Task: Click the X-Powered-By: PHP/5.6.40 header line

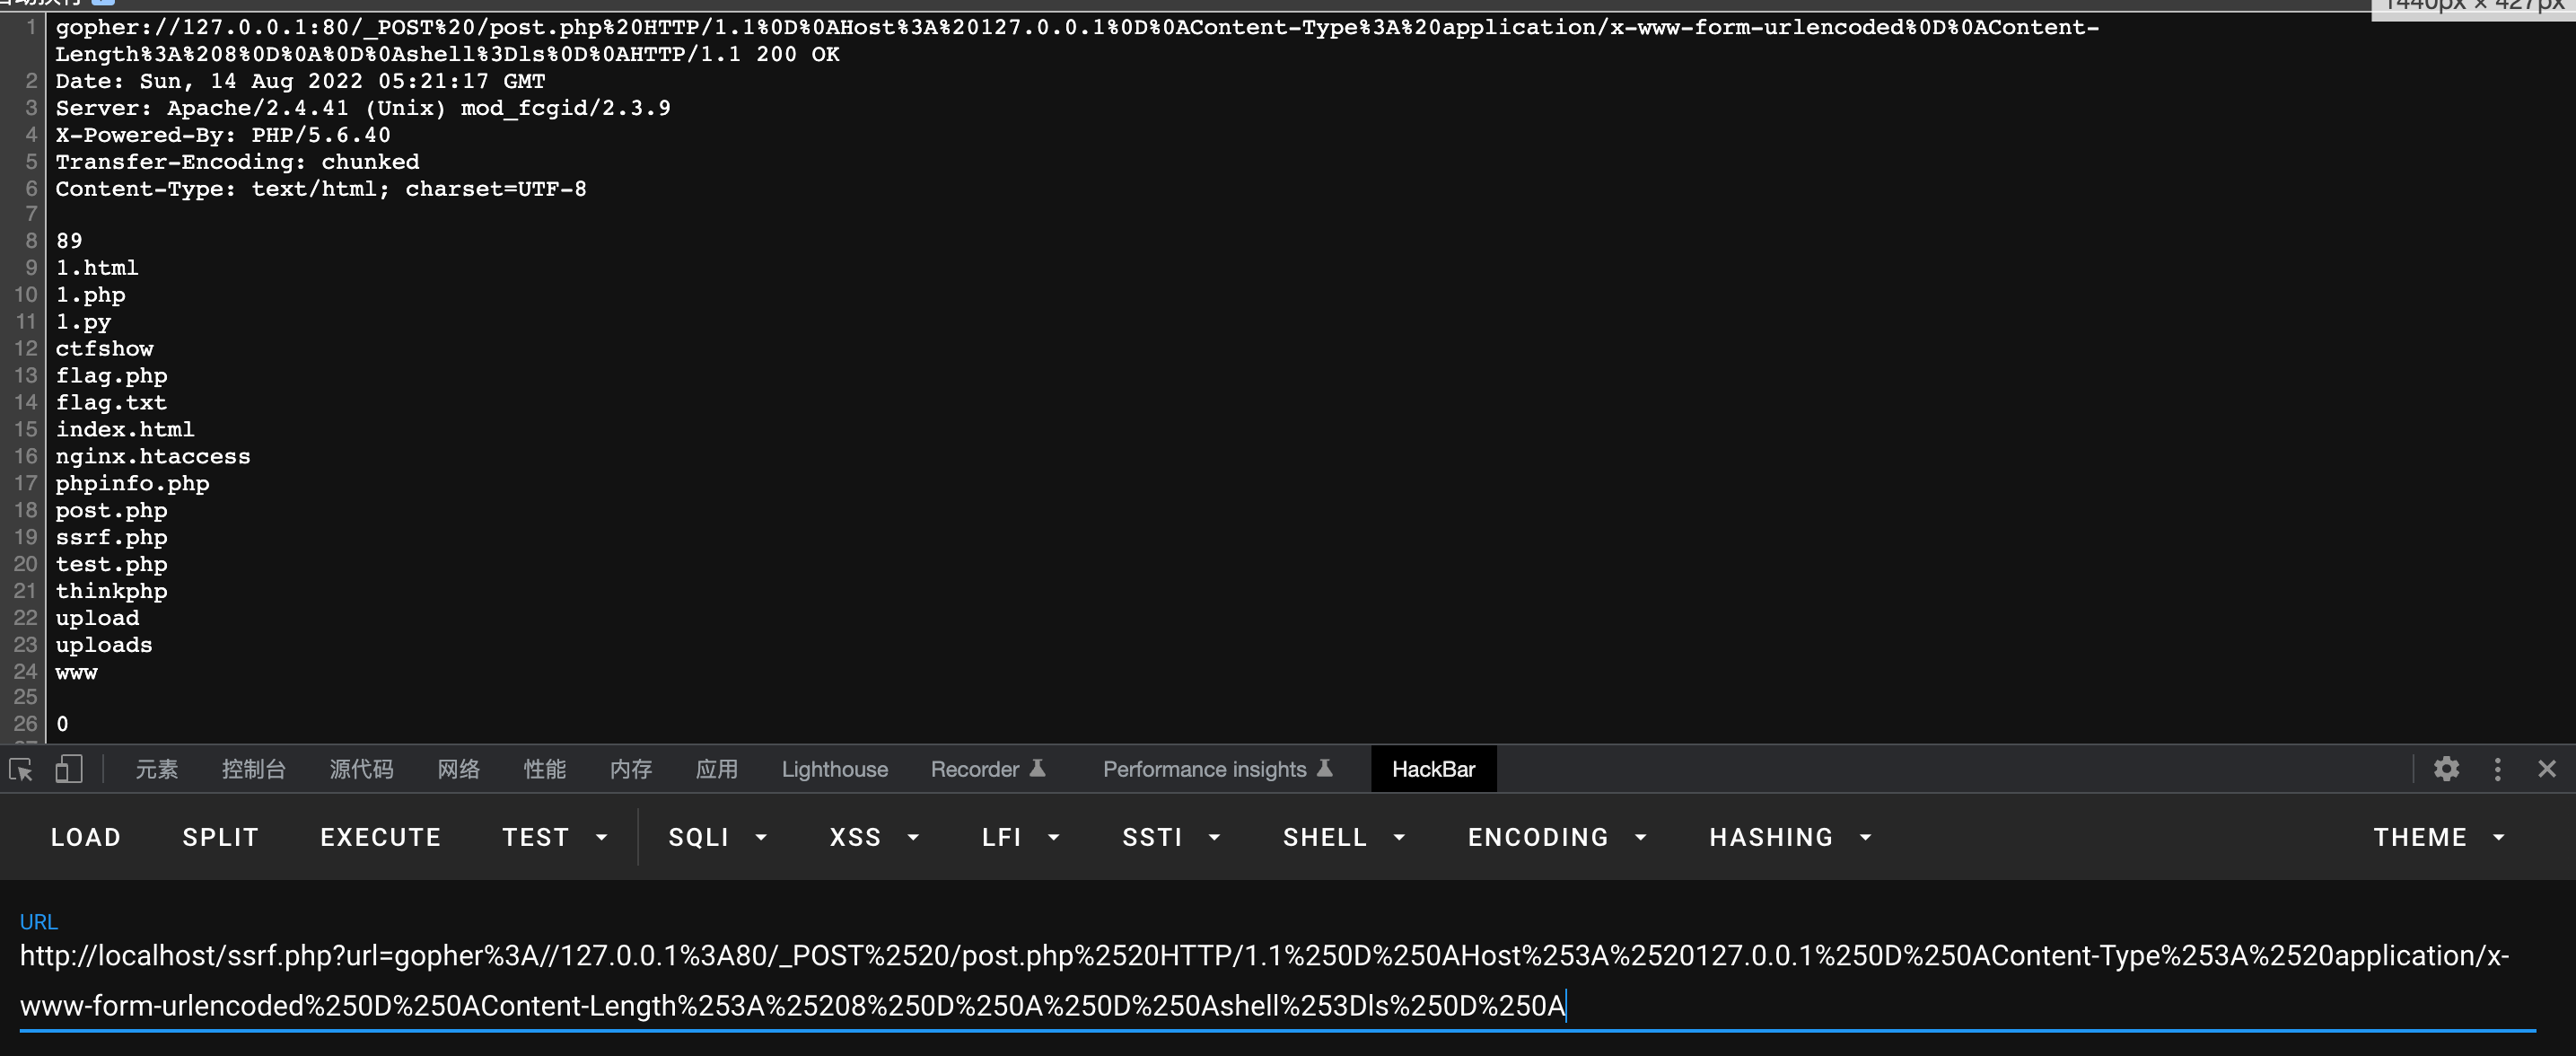Action: coord(223,135)
